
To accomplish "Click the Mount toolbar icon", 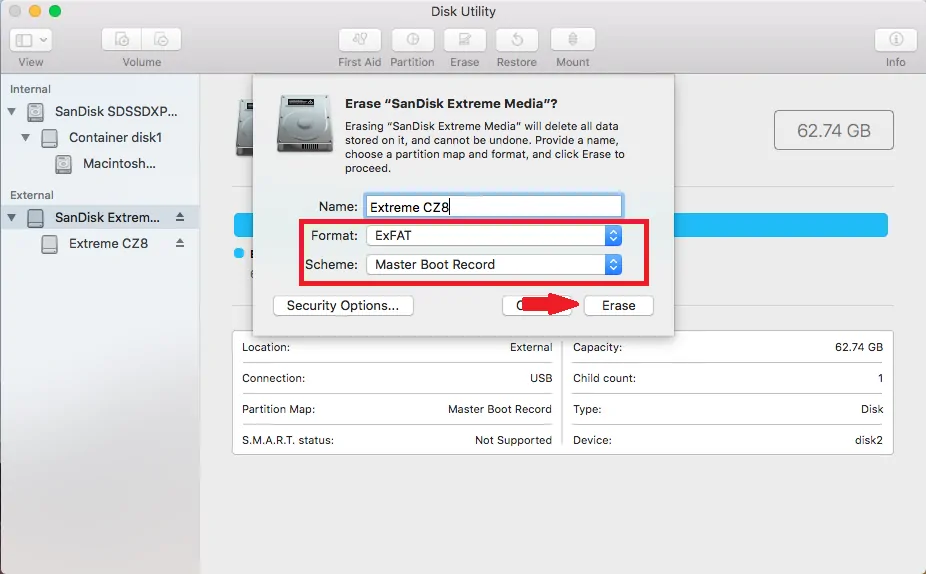I will pyautogui.click(x=572, y=40).
